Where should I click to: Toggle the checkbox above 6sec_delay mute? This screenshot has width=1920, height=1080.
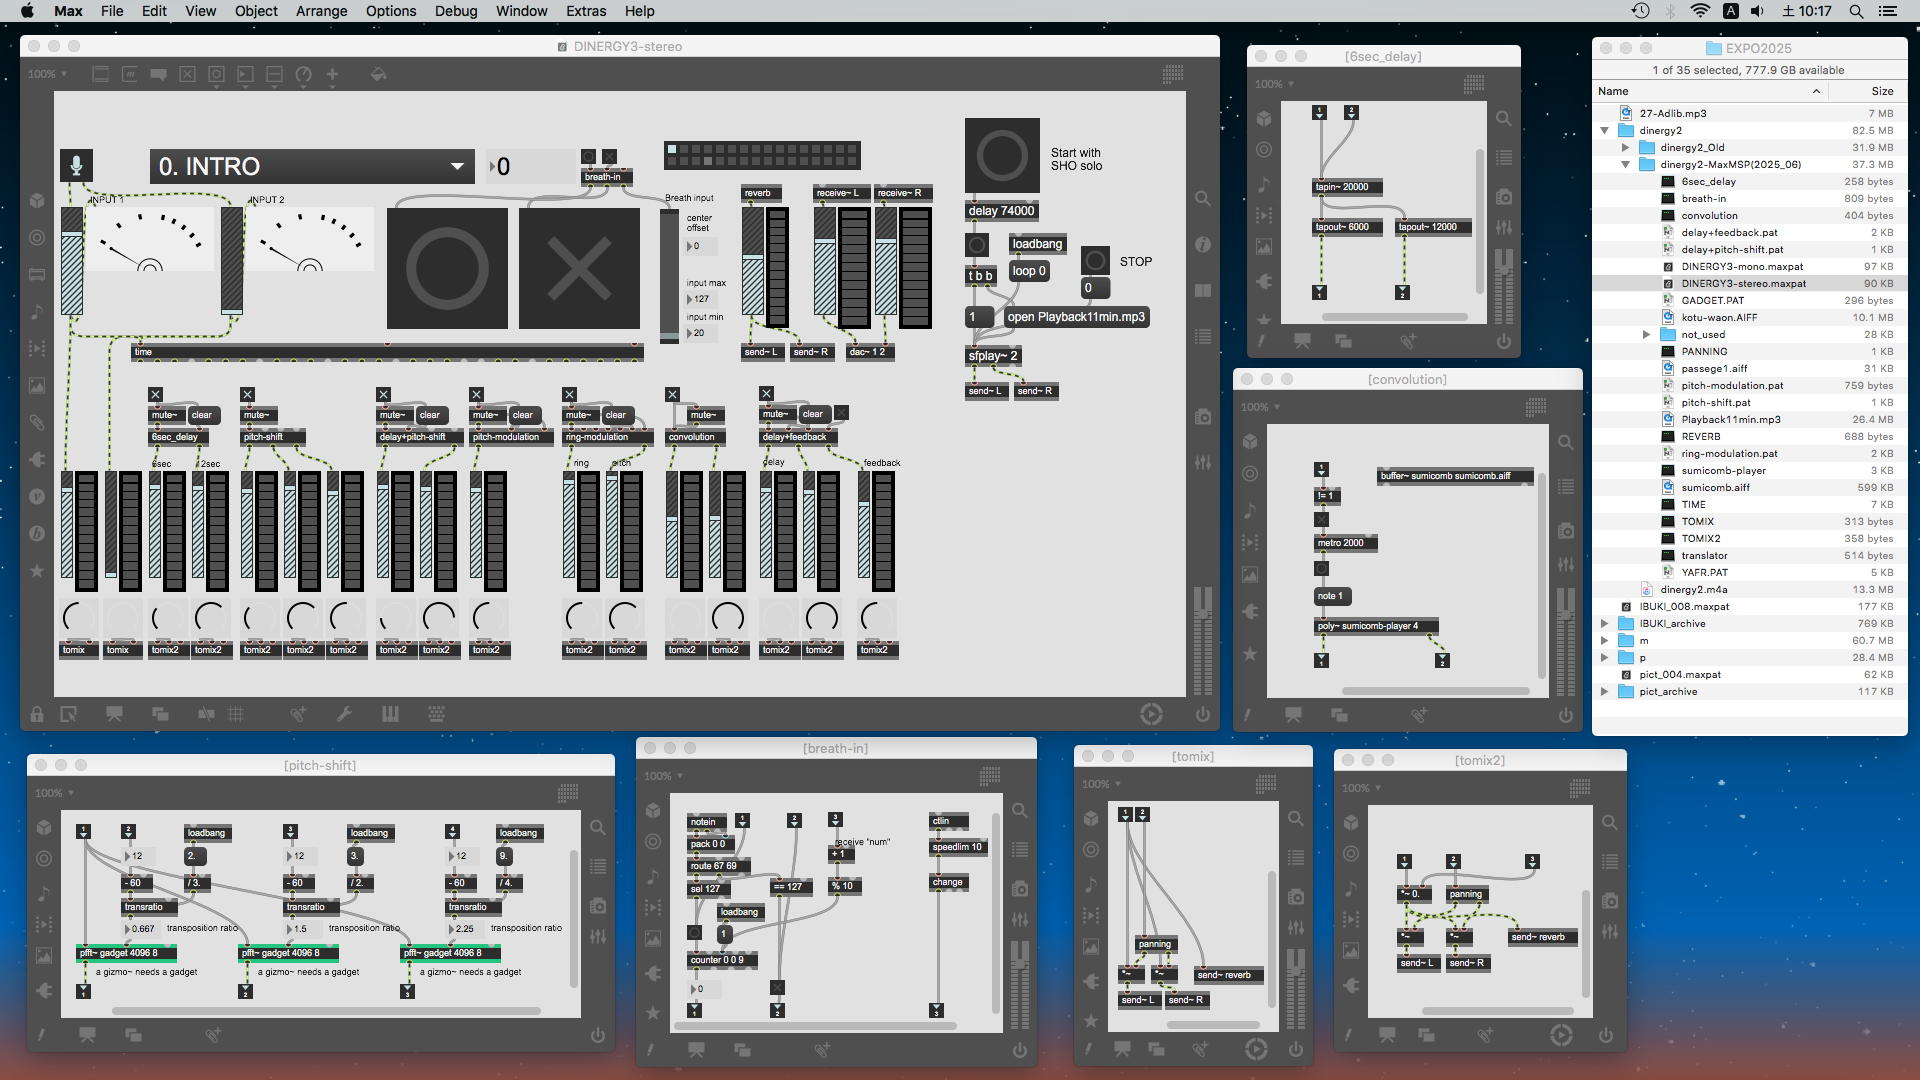point(155,395)
